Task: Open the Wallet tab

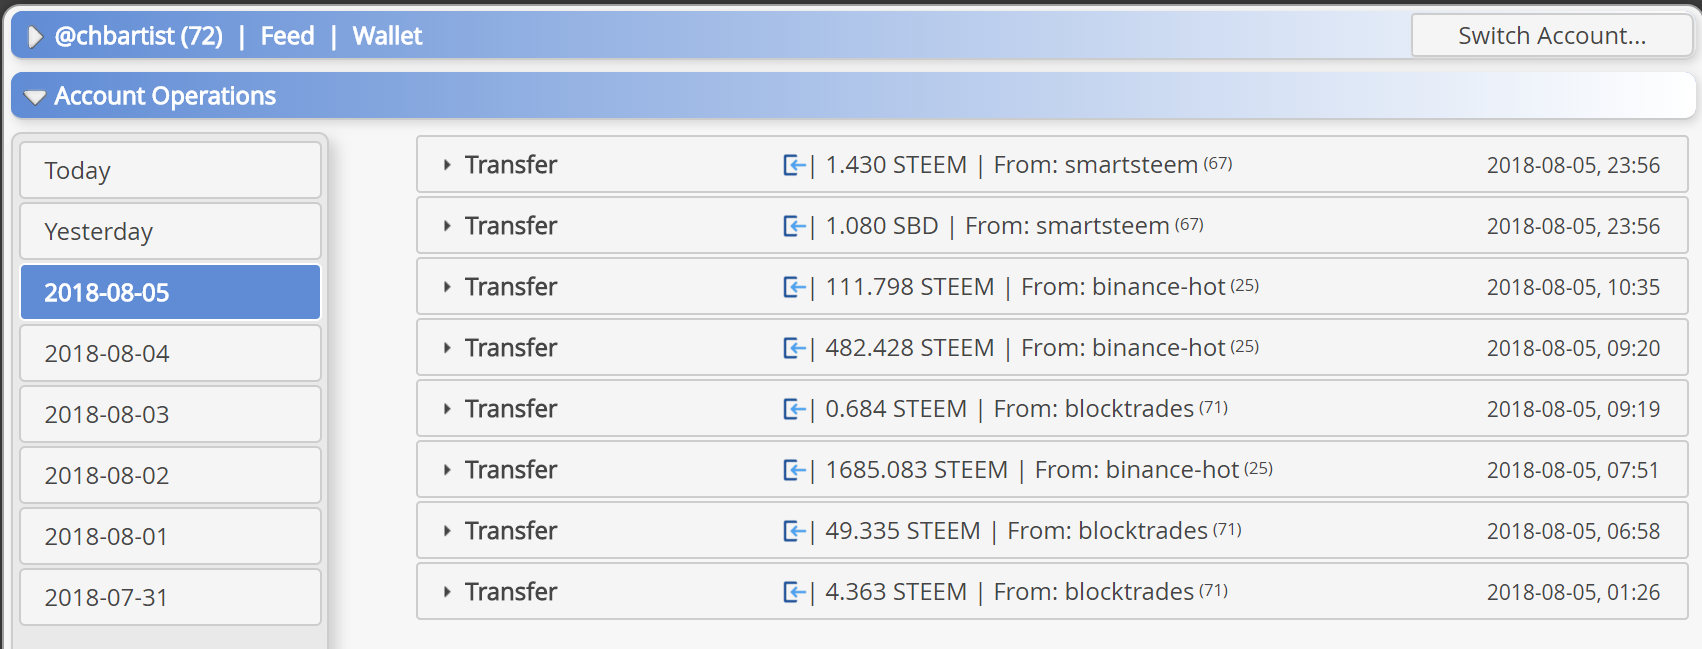Action: 387,36
